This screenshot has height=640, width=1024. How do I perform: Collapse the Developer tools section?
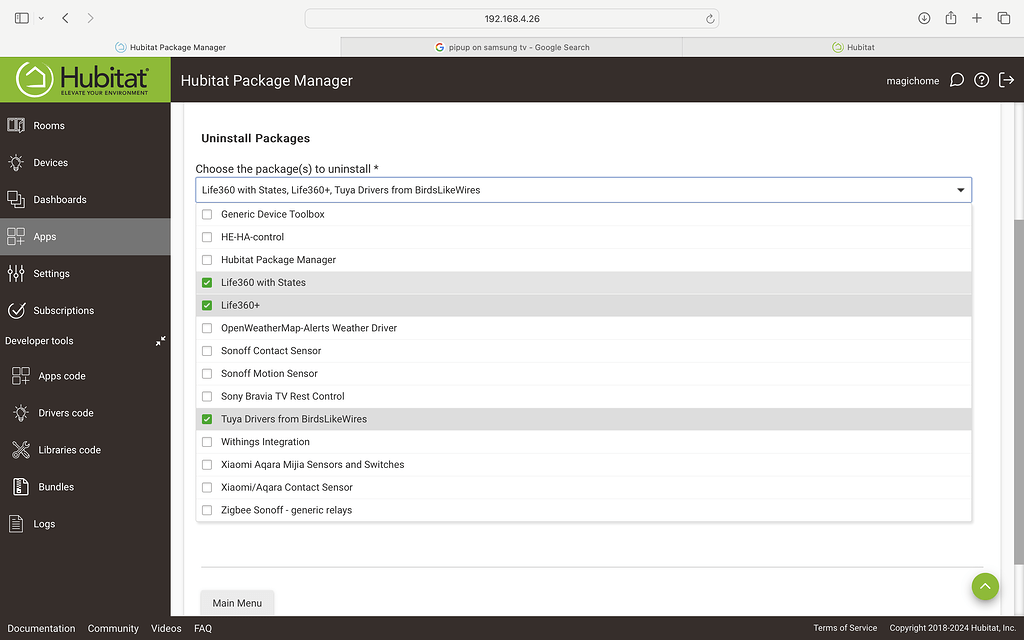[160, 340]
